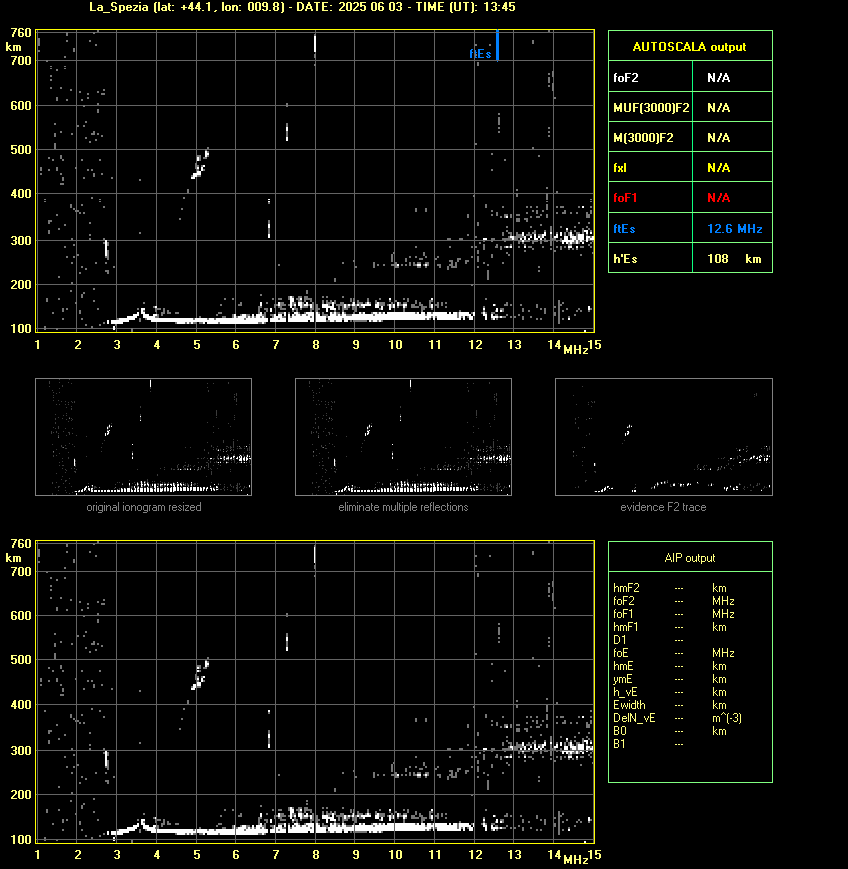Click the MHz axis label under the upper ionogram
Viewport: 848px width, 869px height.
click(x=575, y=350)
